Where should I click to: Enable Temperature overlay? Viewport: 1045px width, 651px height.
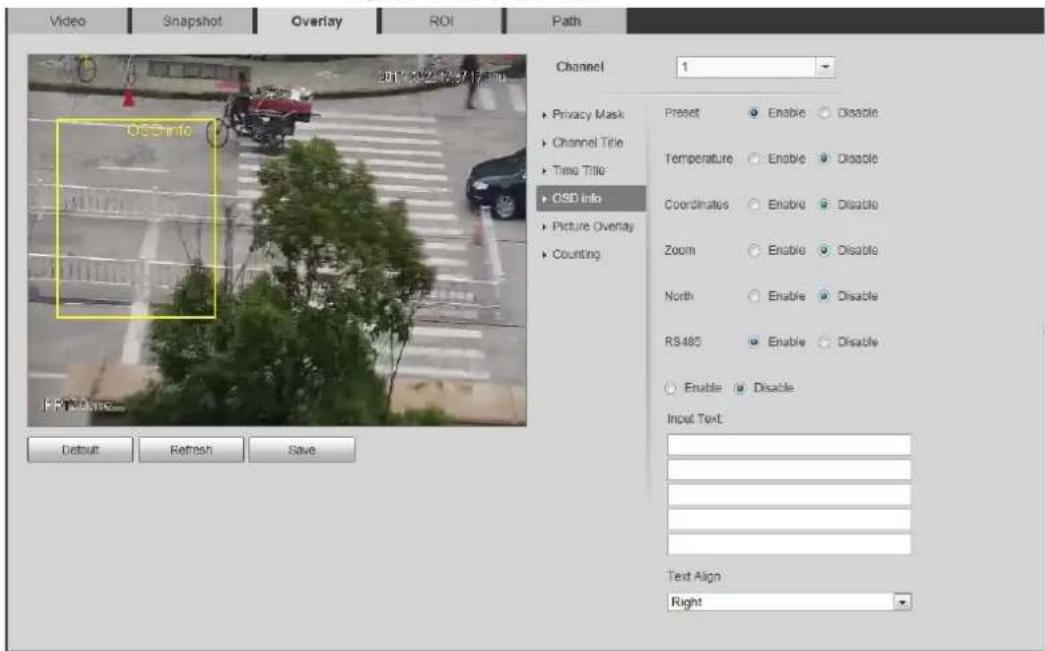(754, 159)
